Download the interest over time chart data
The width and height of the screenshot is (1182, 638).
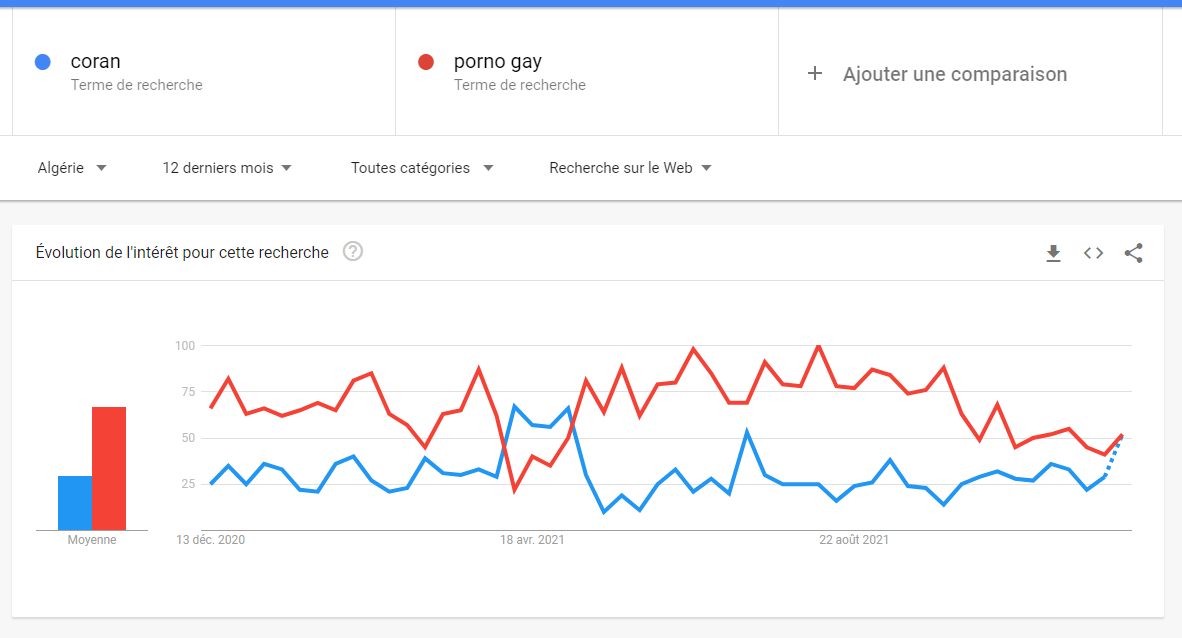pos(1053,253)
